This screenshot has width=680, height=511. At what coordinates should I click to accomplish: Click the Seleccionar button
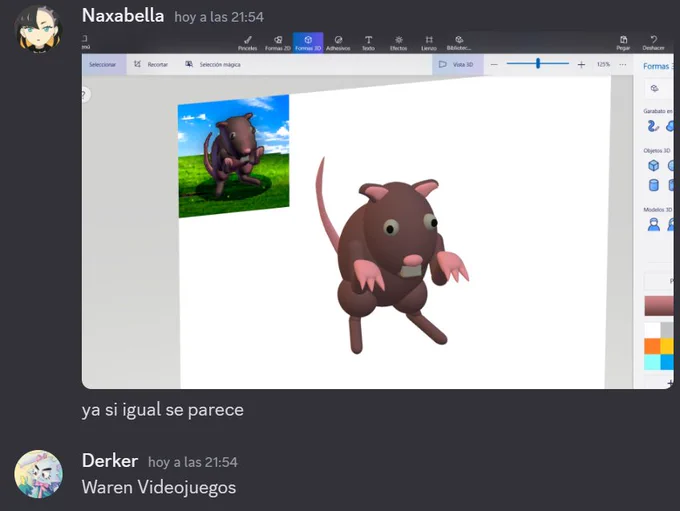(x=103, y=65)
